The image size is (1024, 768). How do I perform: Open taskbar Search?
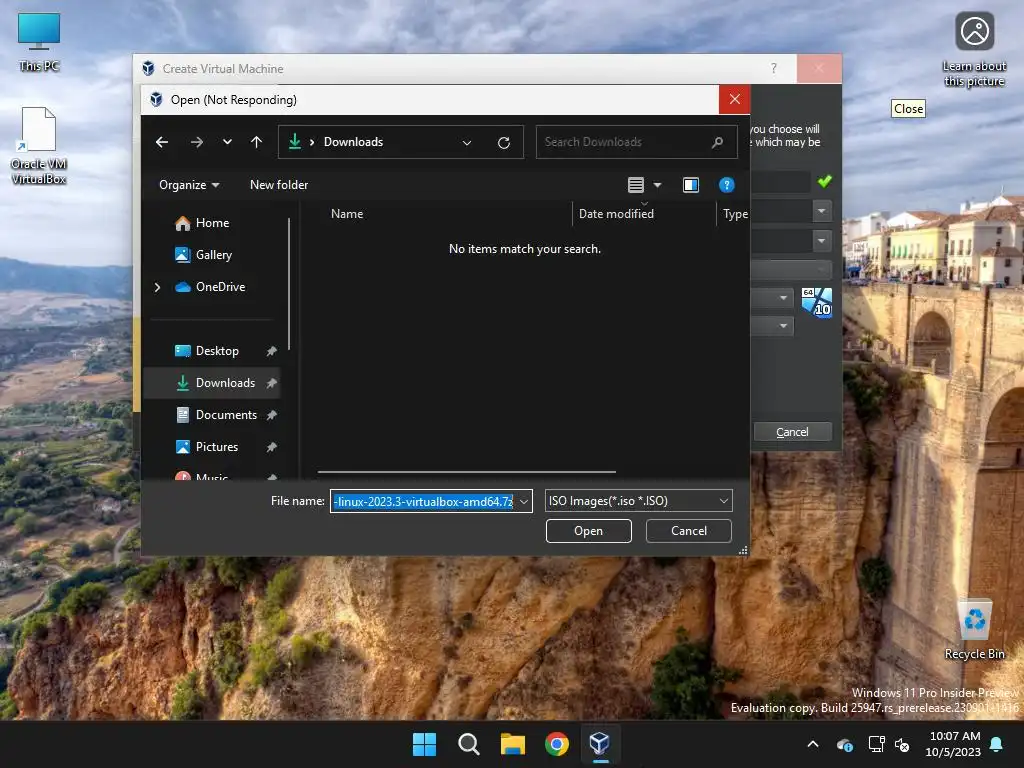pyautogui.click(x=469, y=744)
